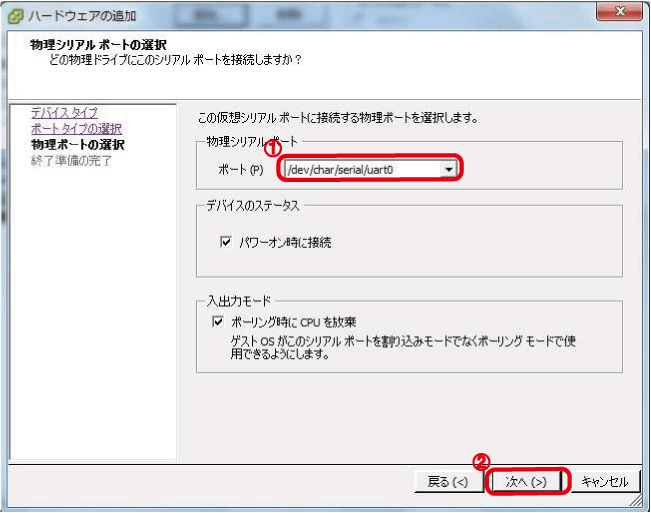Click the キャンセル button
Screen dimensions: 651x513
605,481
